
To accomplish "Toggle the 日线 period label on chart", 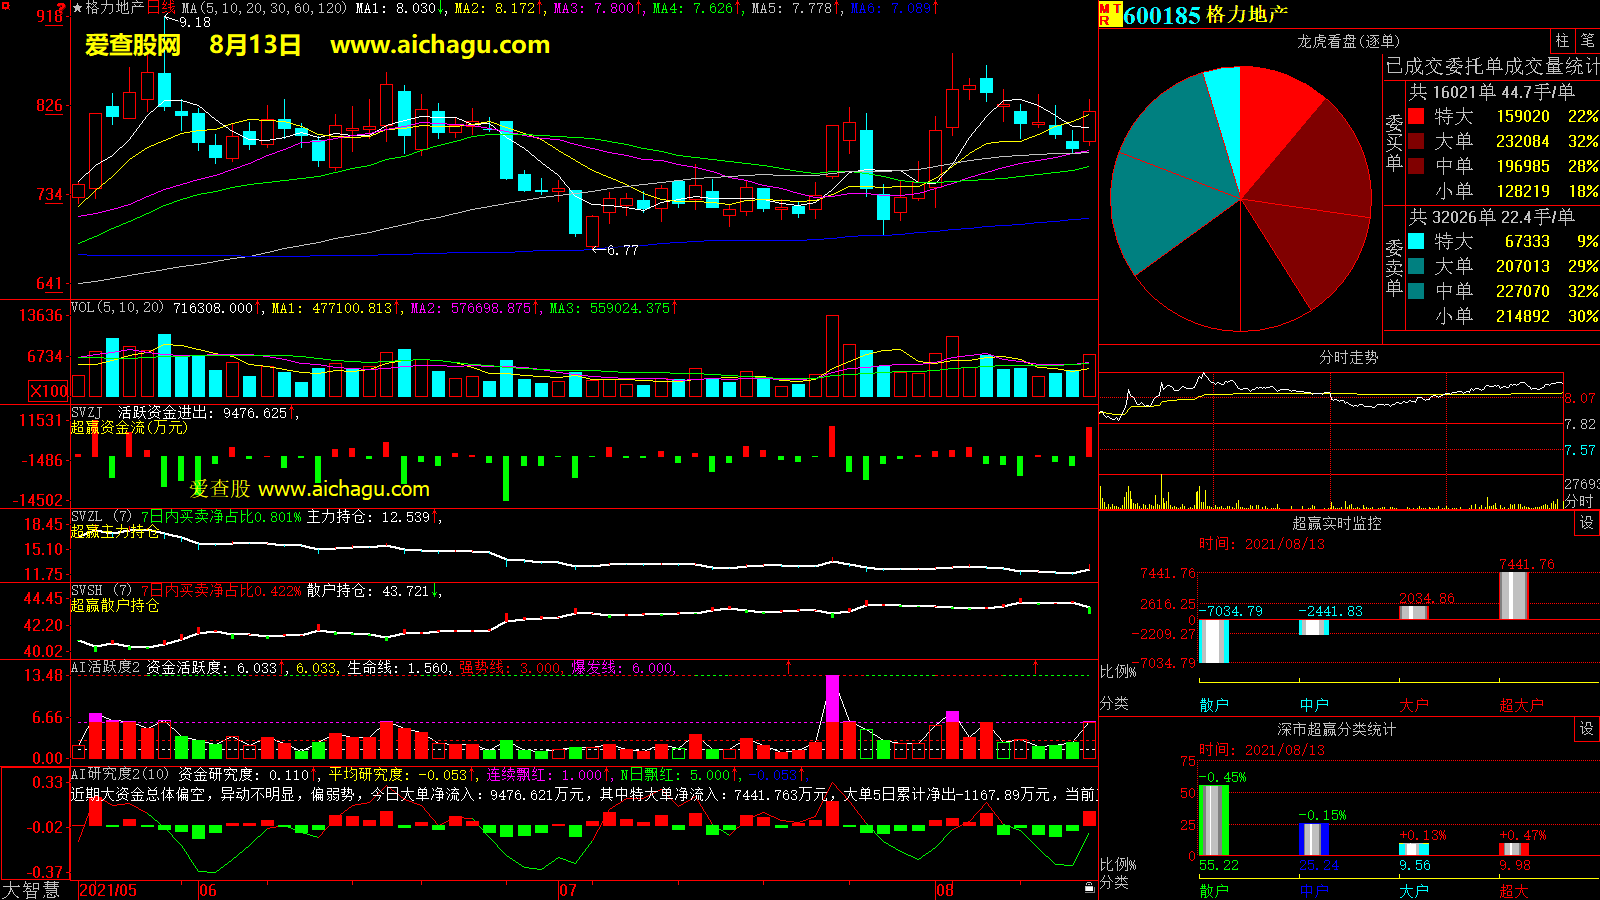I will click(x=161, y=8).
